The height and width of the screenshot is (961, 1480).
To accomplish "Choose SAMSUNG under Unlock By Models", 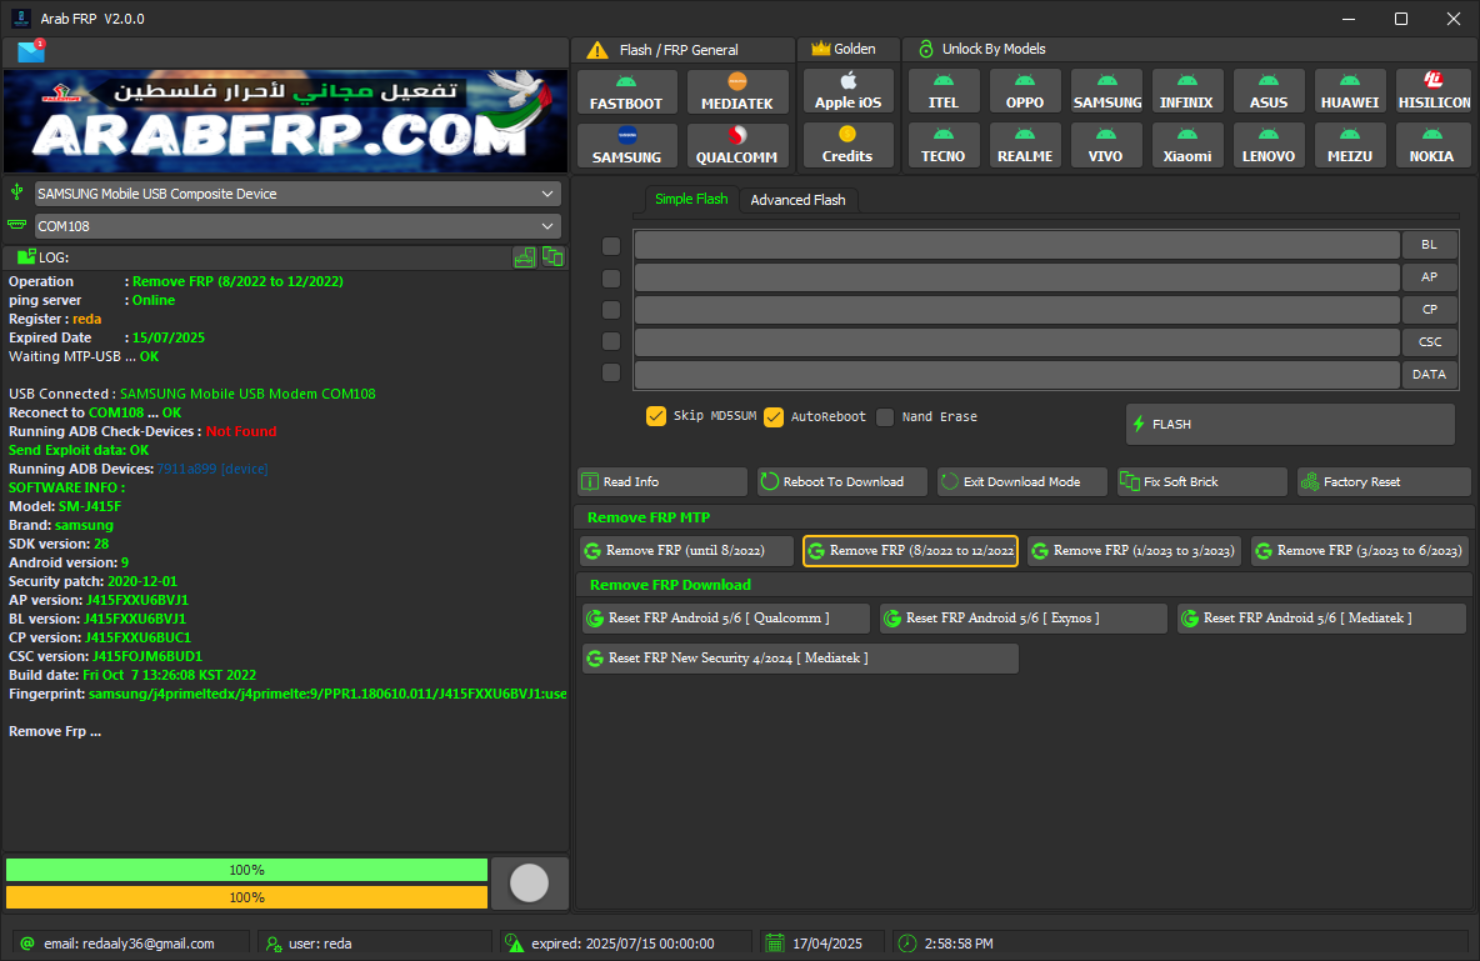I will [x=1107, y=91].
